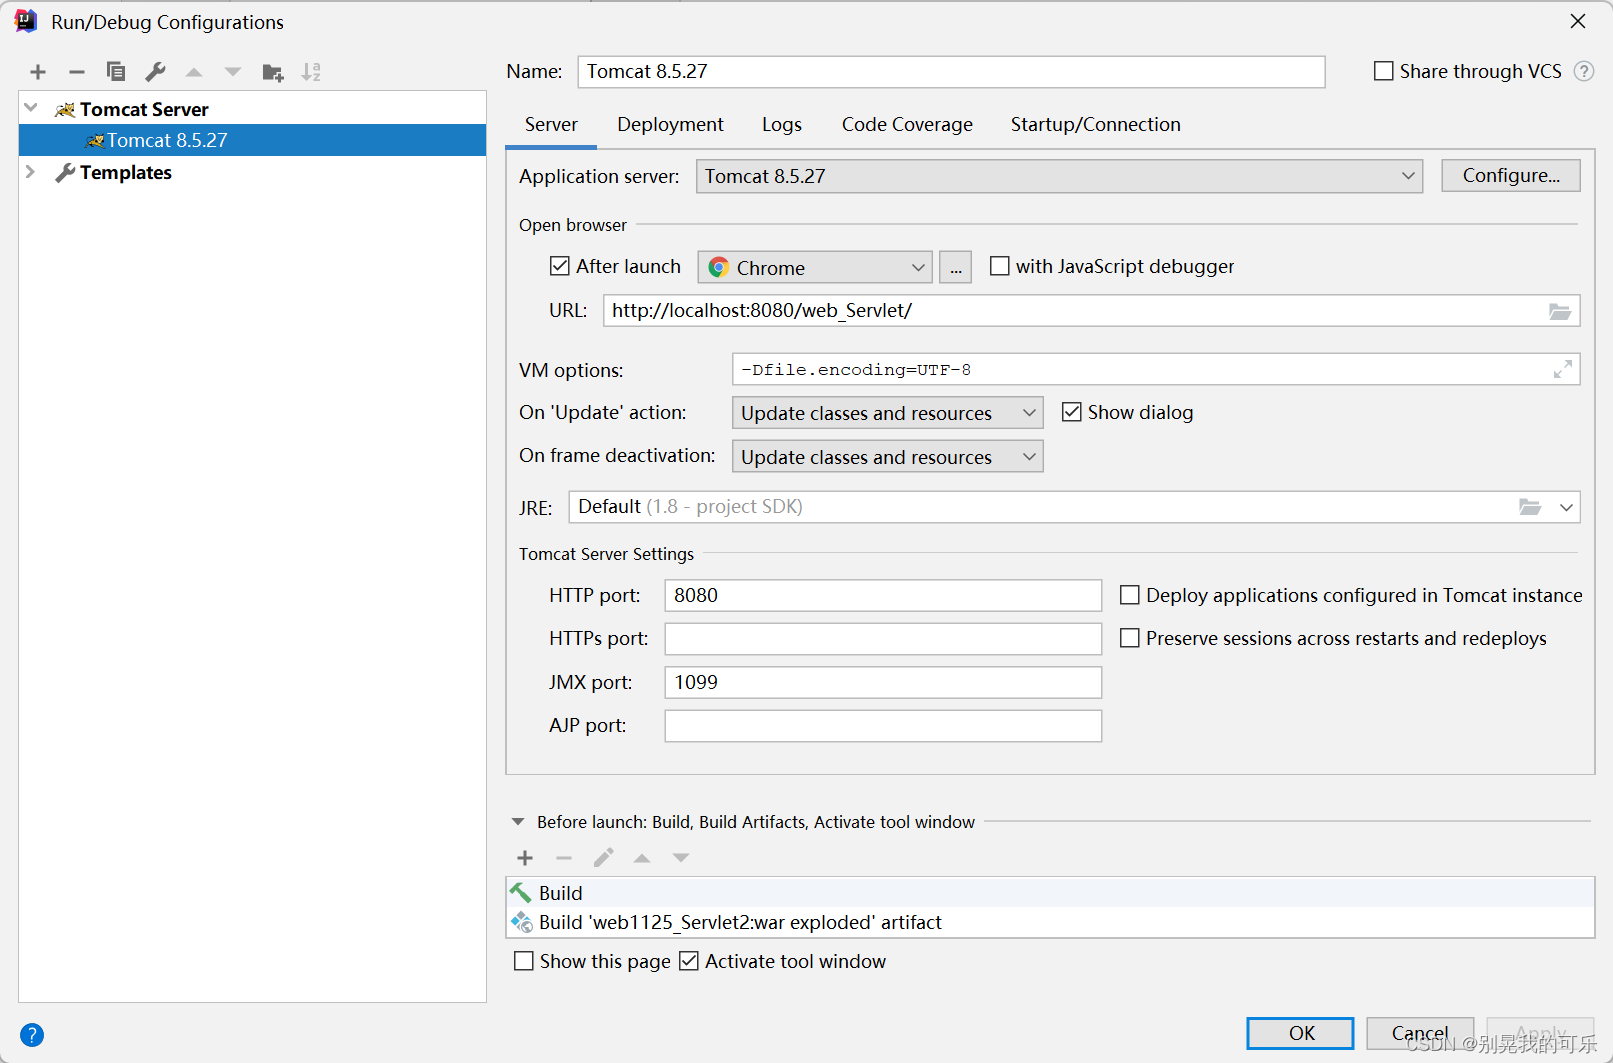This screenshot has width=1613, height=1063.
Task: Click the HTTP port field
Action: pos(883,595)
